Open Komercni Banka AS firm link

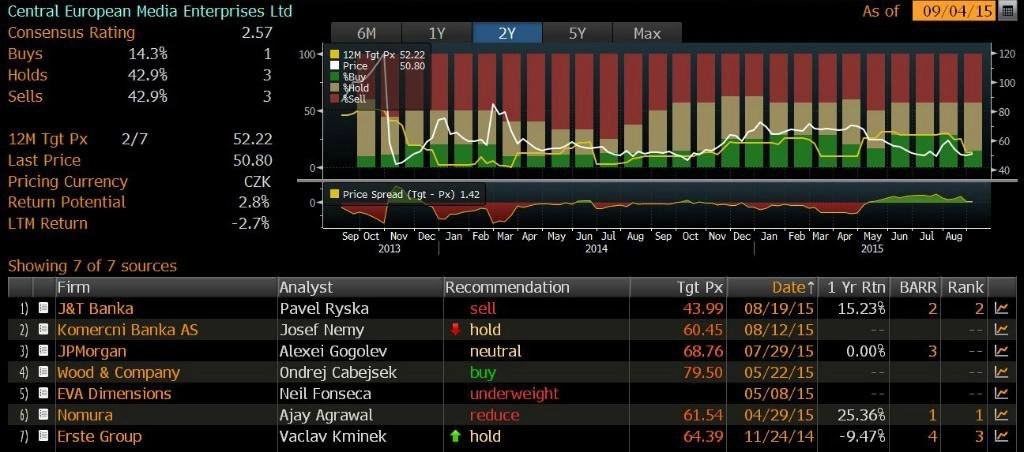[127, 330]
